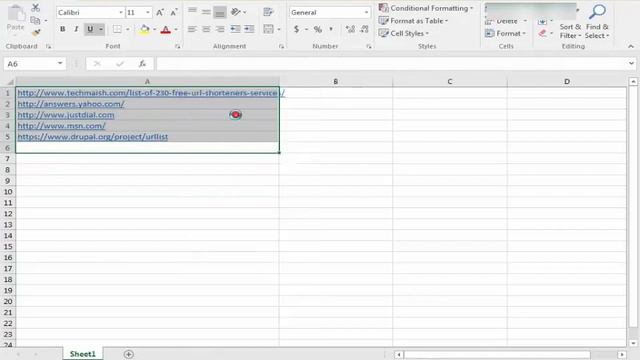Open the General number format dropdown
This screenshot has width=640, height=360.
point(366,13)
